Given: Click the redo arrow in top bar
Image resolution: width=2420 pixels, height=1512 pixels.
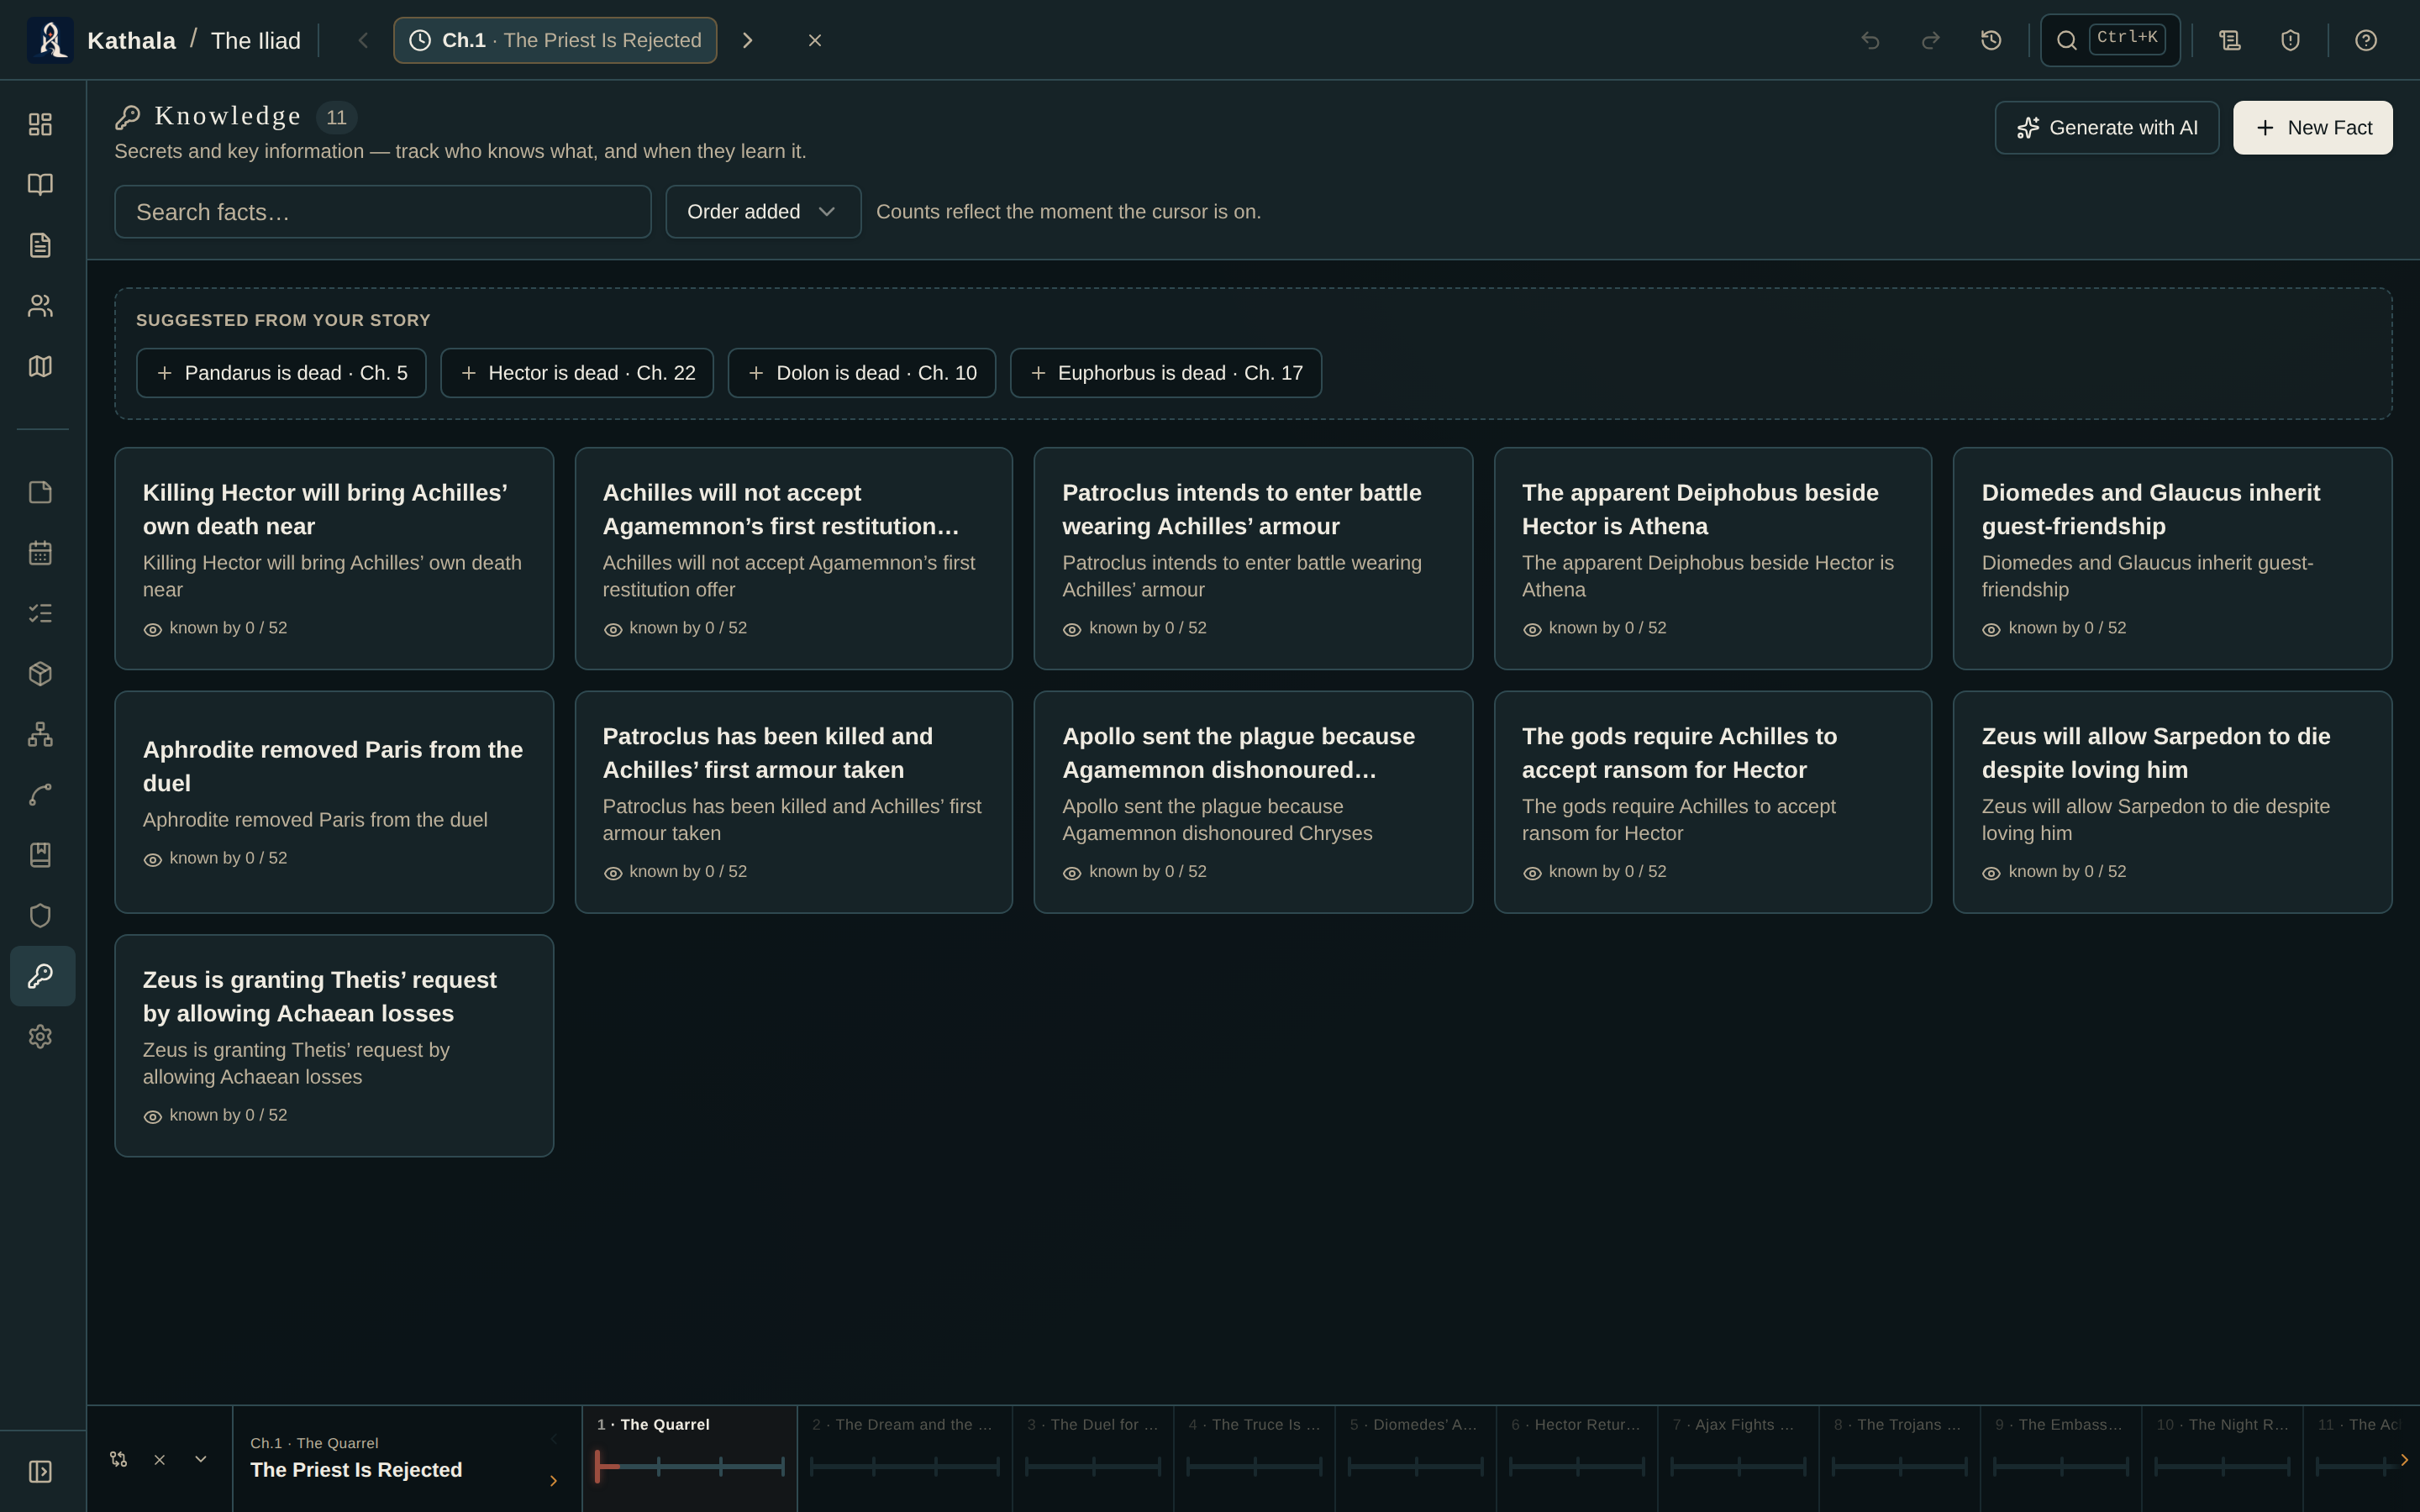Looking at the screenshot, I should [x=1931, y=40].
